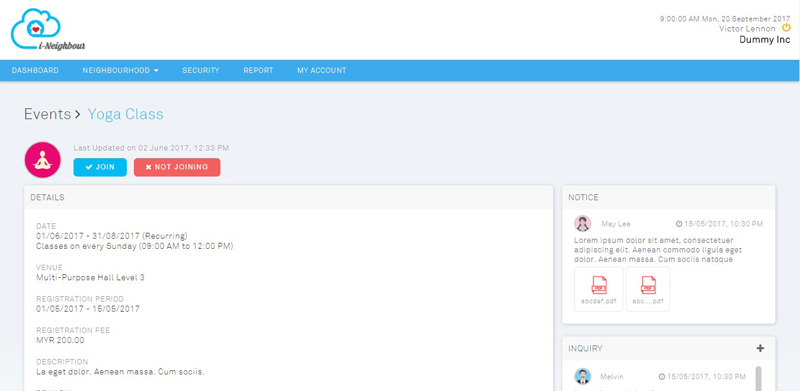Click the i-Neighbour cloud logo

[x=47, y=30]
